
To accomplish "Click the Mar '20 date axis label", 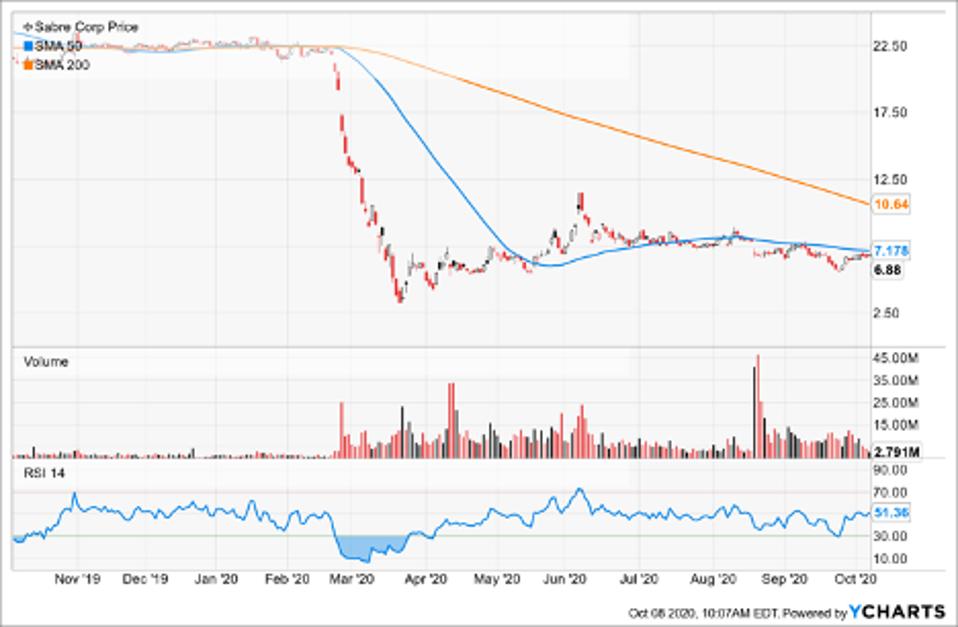I will pyautogui.click(x=352, y=578).
